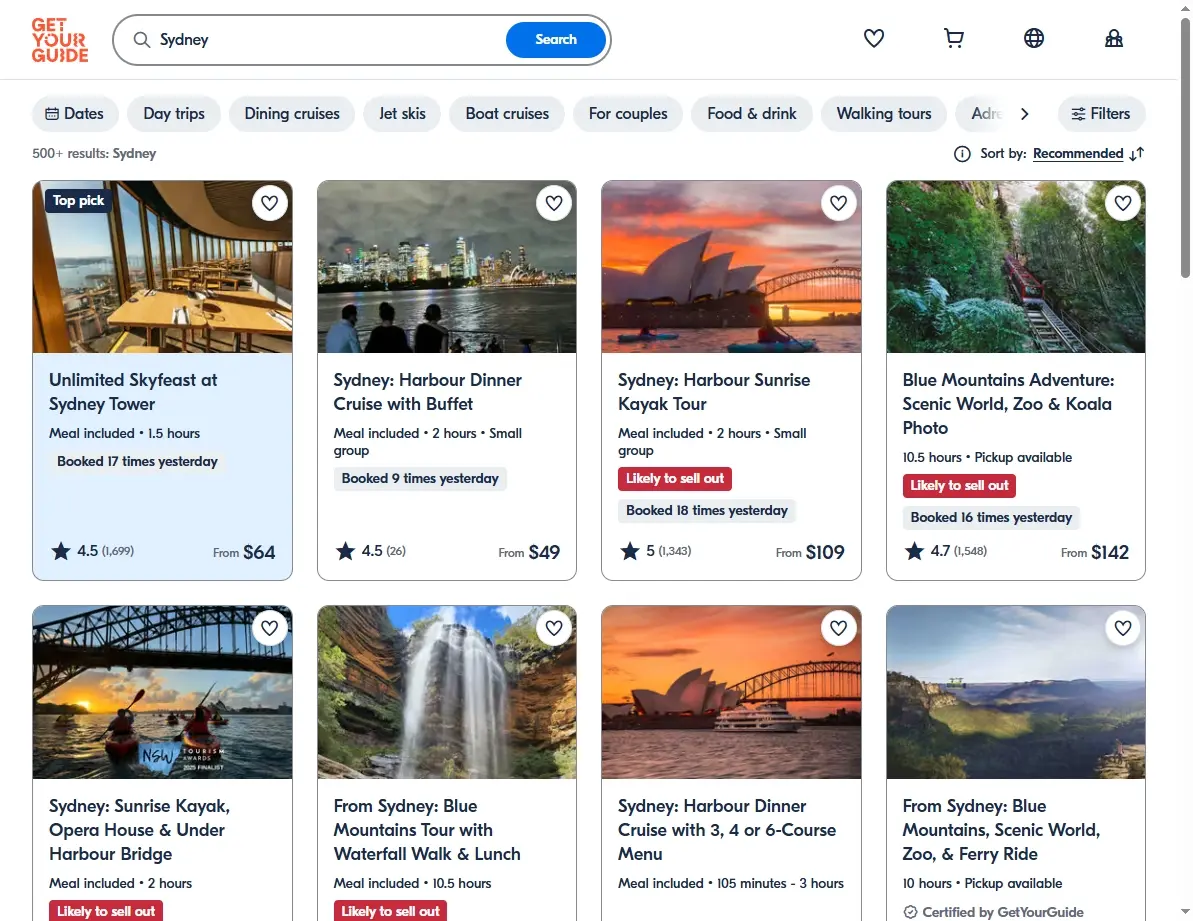
Task: Select the Jet skis filter chip
Action: click(402, 113)
